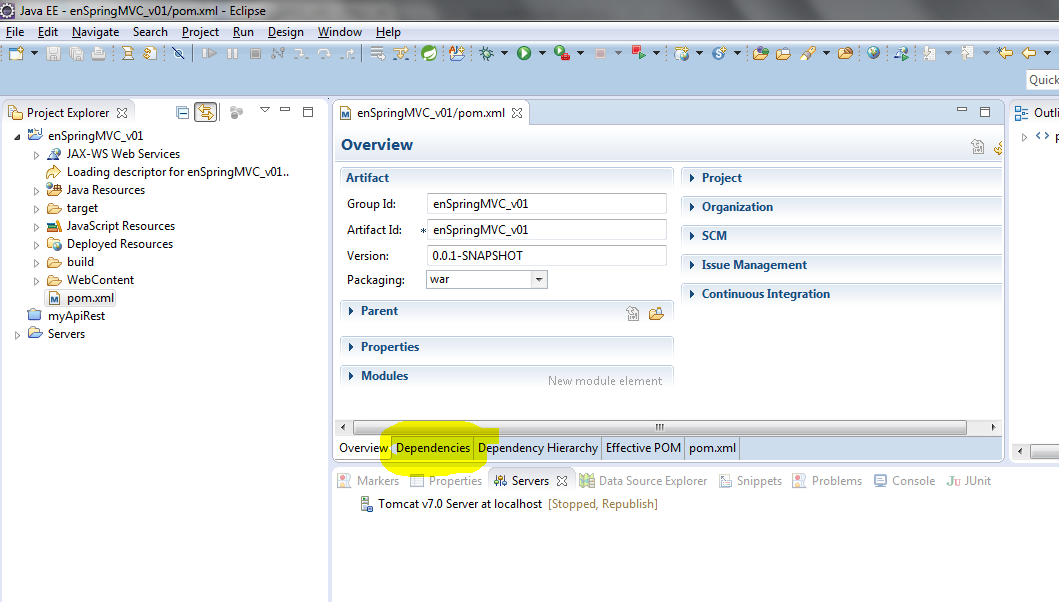Click the green Spring leaf icon
Screen dimensions: 1059x602
[429, 53]
